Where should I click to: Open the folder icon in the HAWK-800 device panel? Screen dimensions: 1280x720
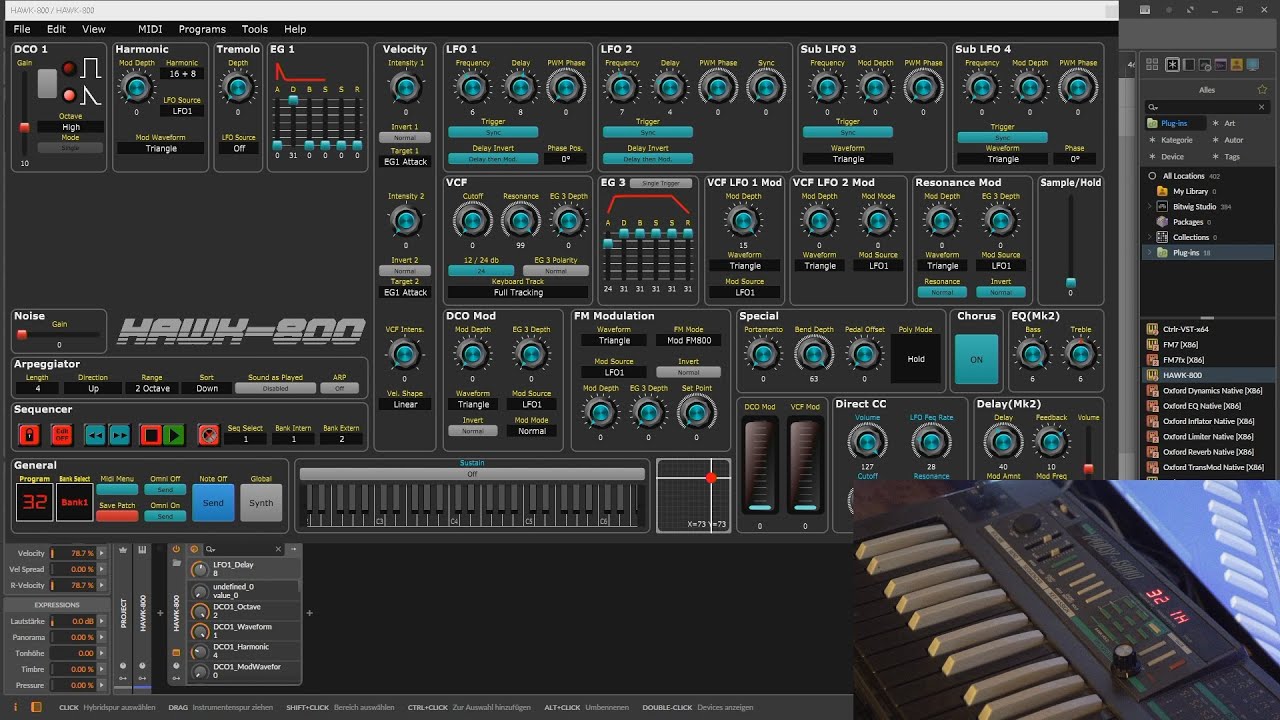[177, 563]
